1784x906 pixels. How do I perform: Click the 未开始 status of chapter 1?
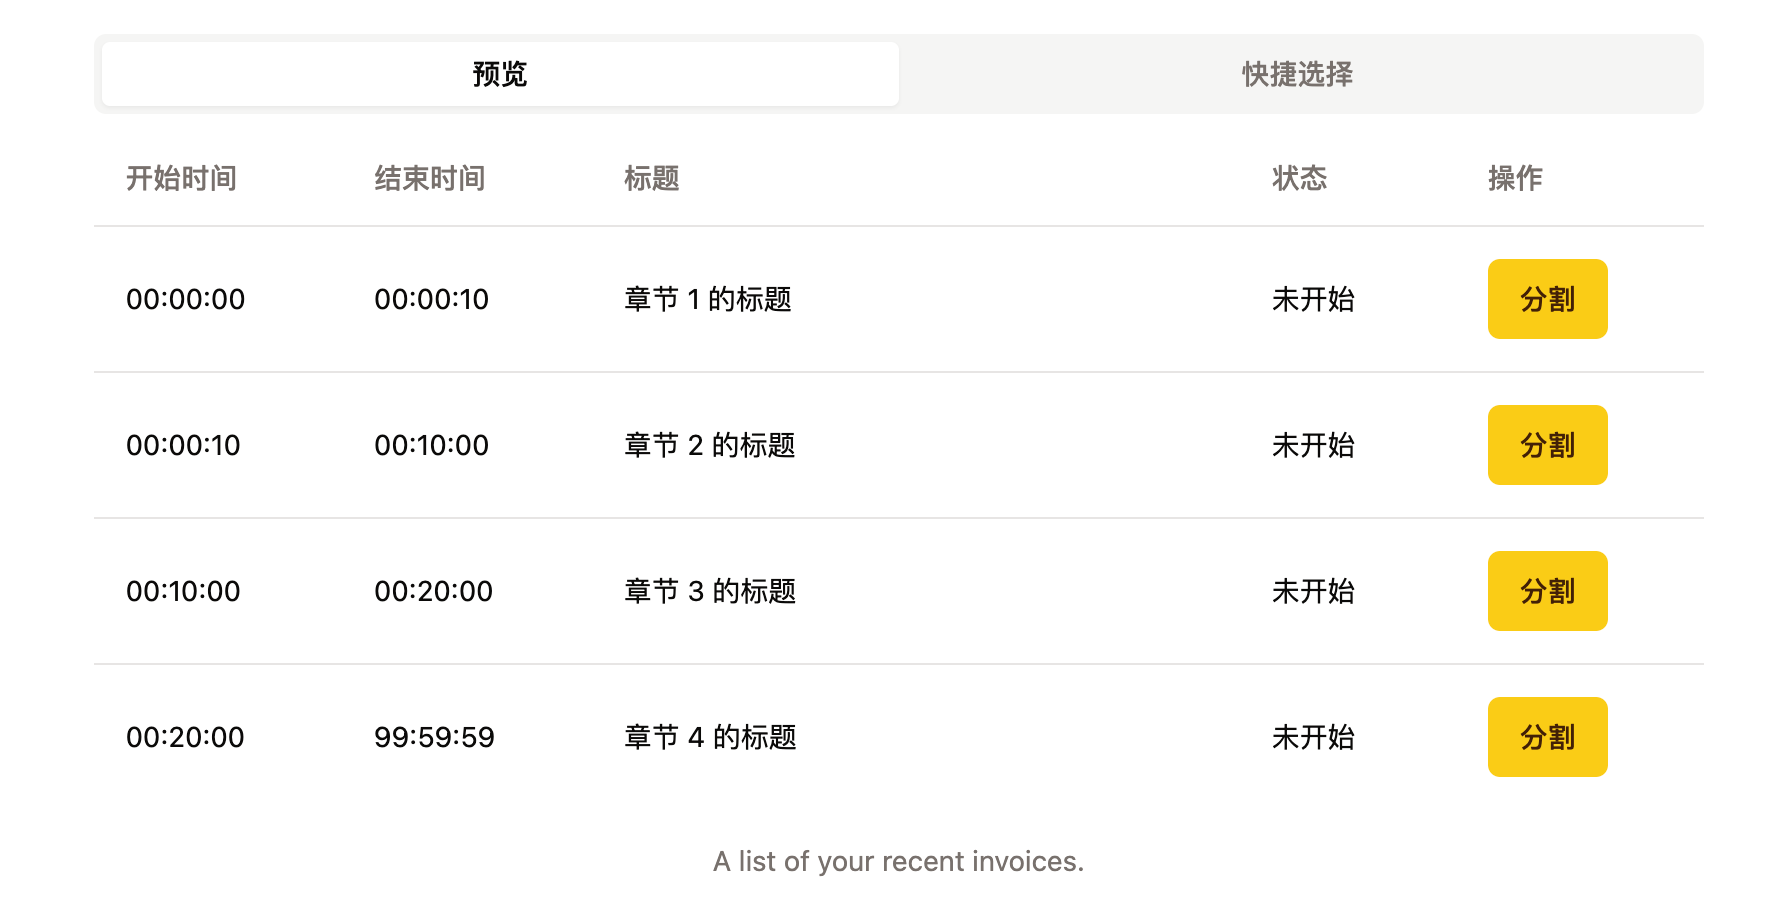(x=1313, y=299)
